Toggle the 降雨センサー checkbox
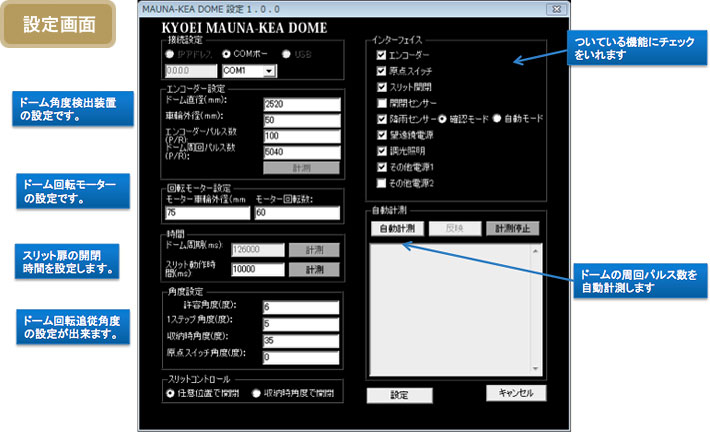710x438 pixels. 382,119
